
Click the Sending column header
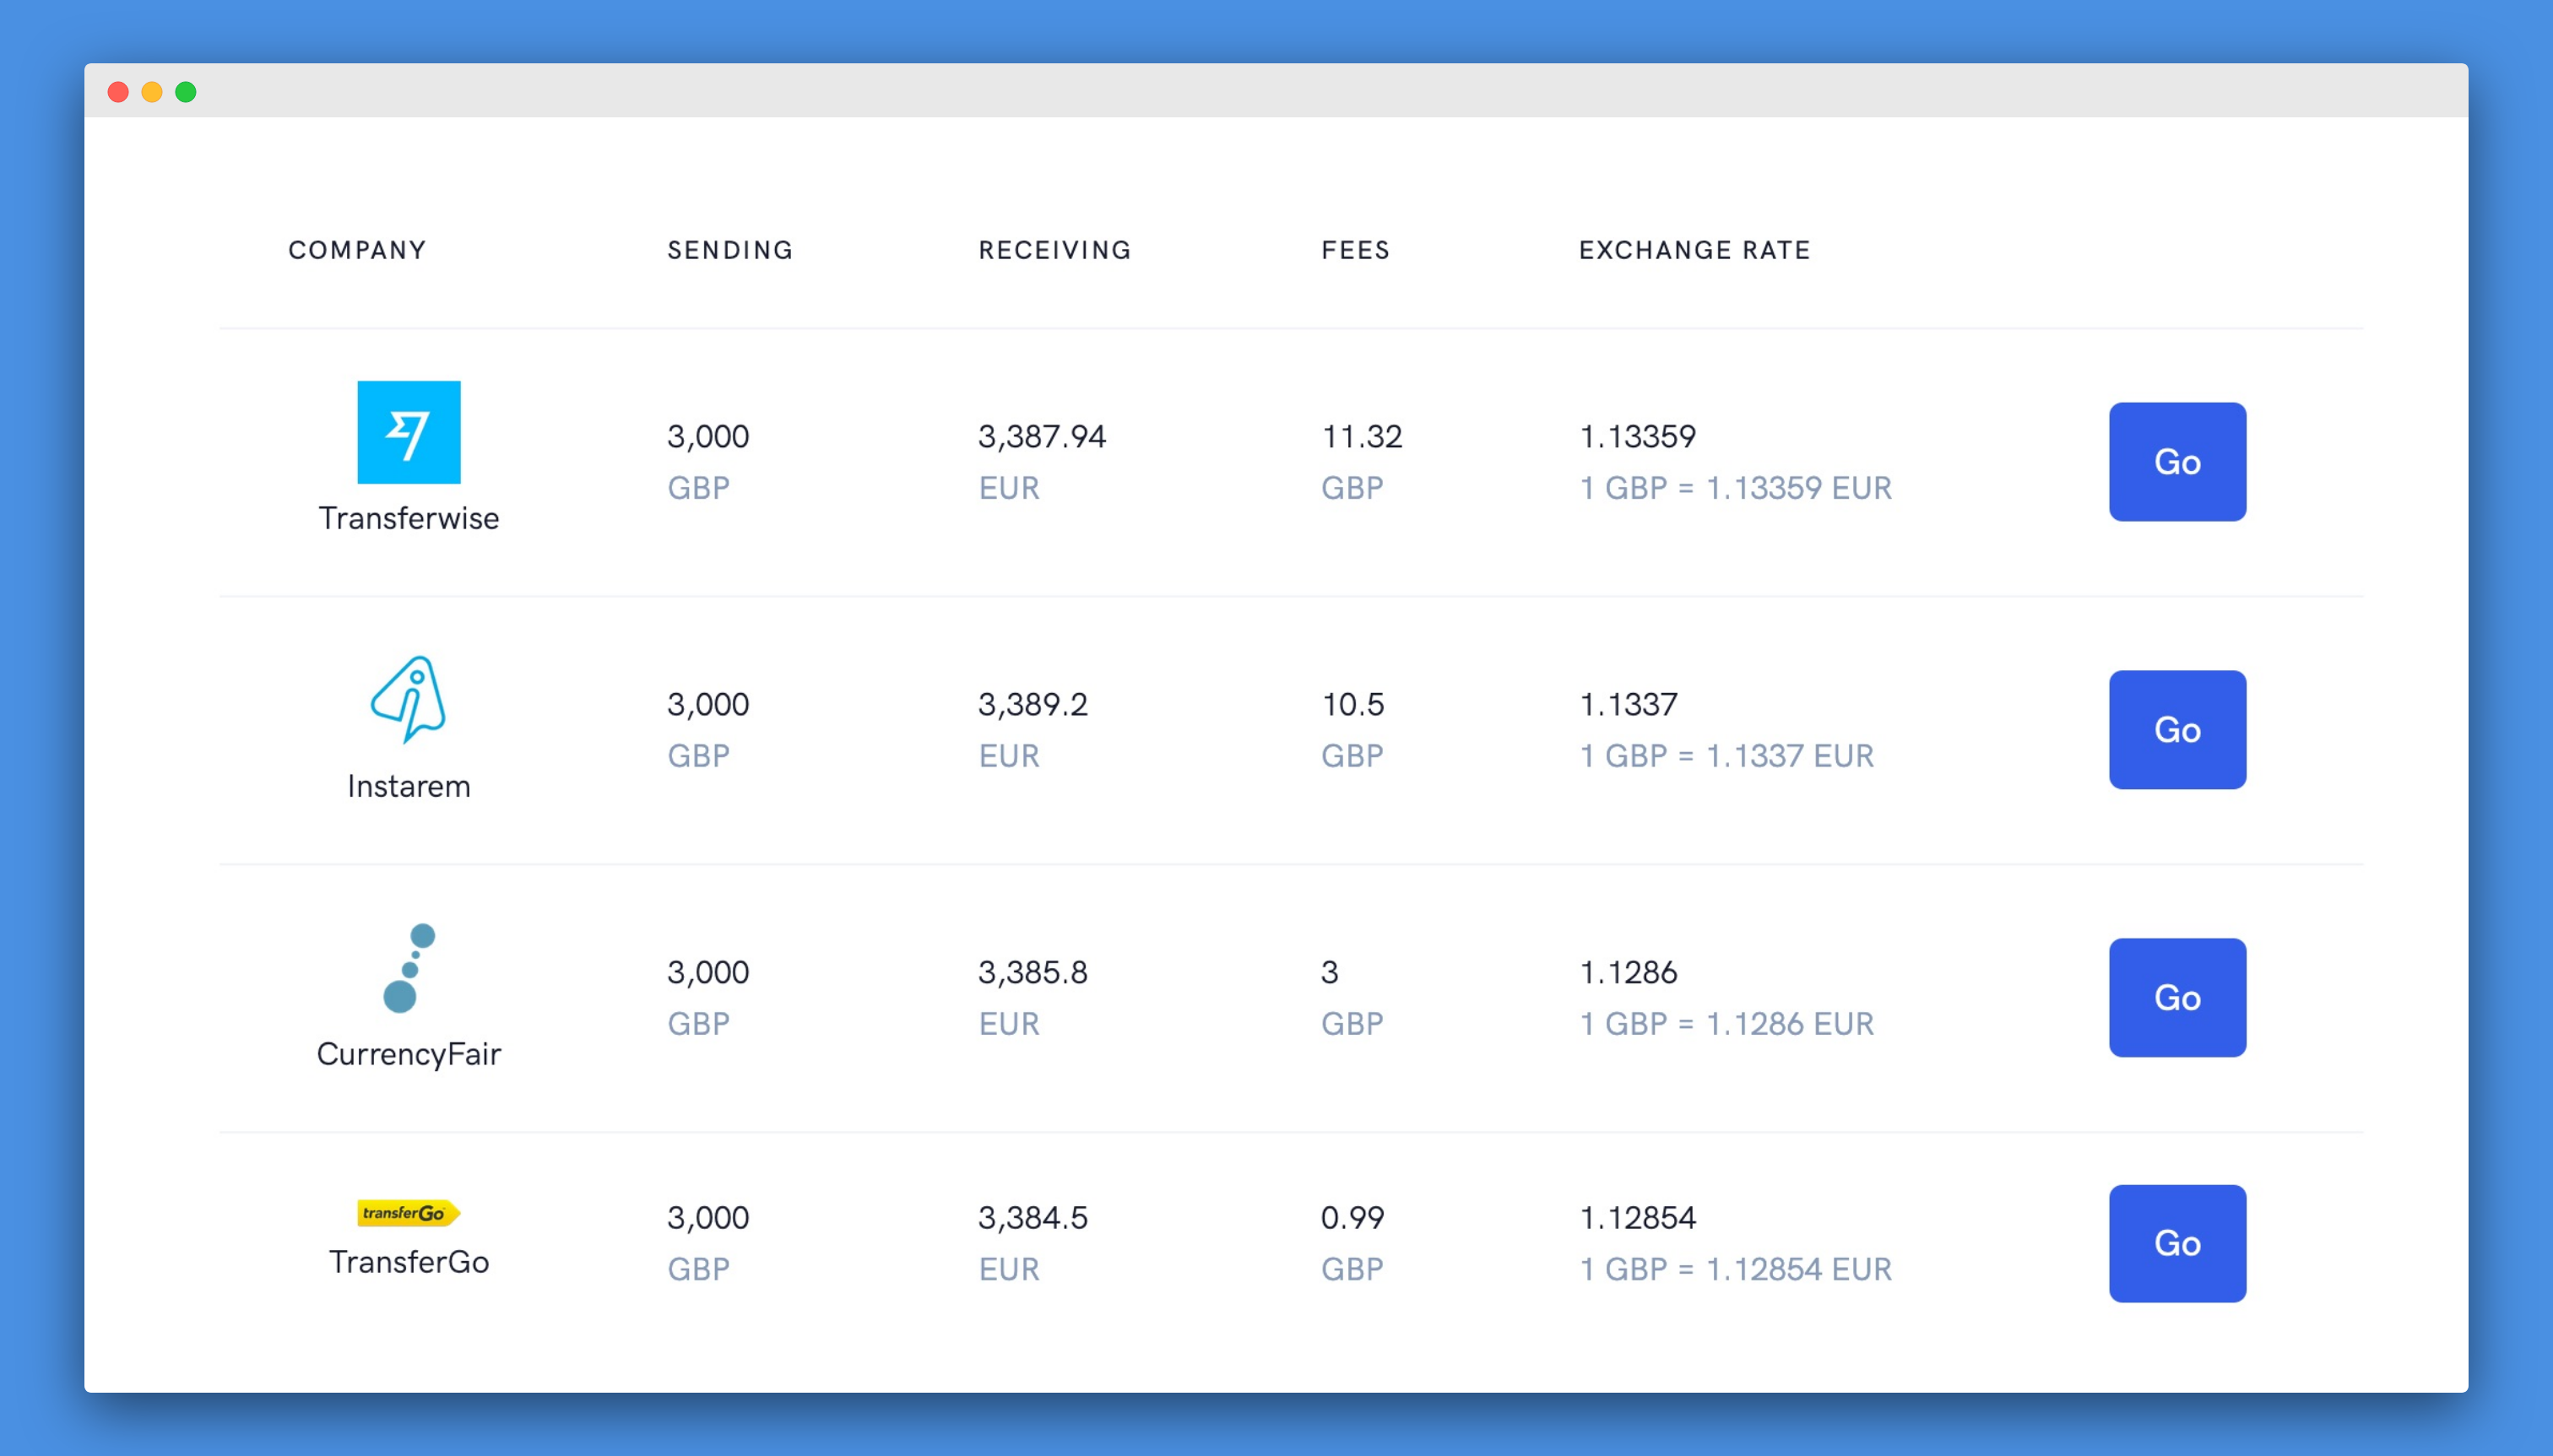730,250
